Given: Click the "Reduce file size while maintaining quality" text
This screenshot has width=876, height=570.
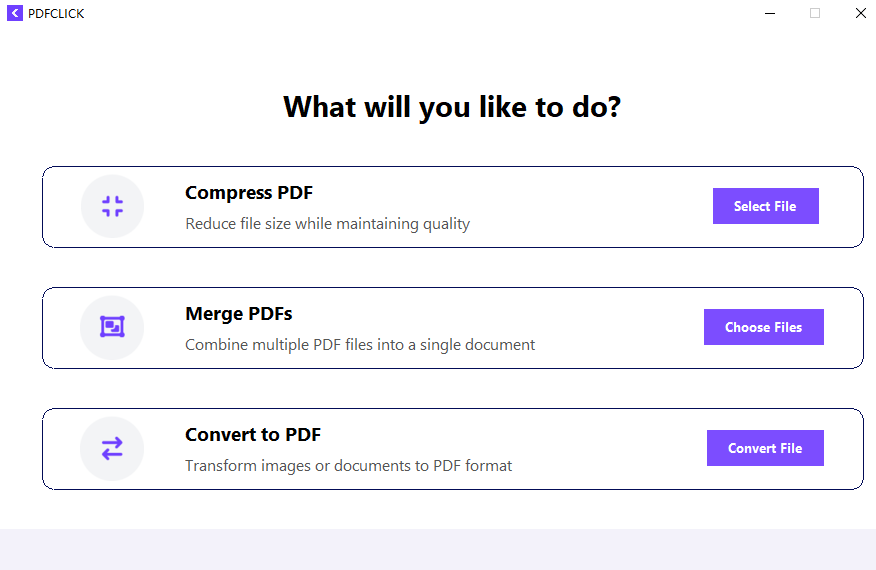Looking at the screenshot, I should click(x=327, y=224).
